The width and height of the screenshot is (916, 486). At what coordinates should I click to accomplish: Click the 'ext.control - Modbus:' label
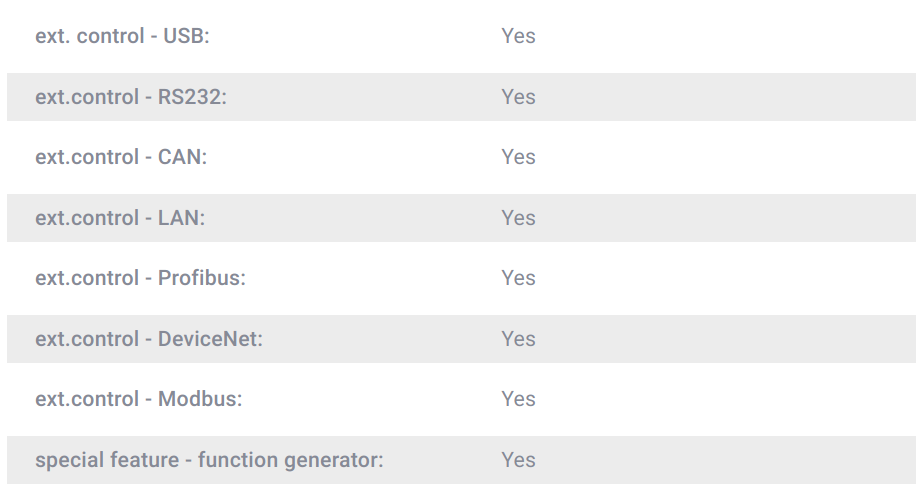[x=139, y=399]
